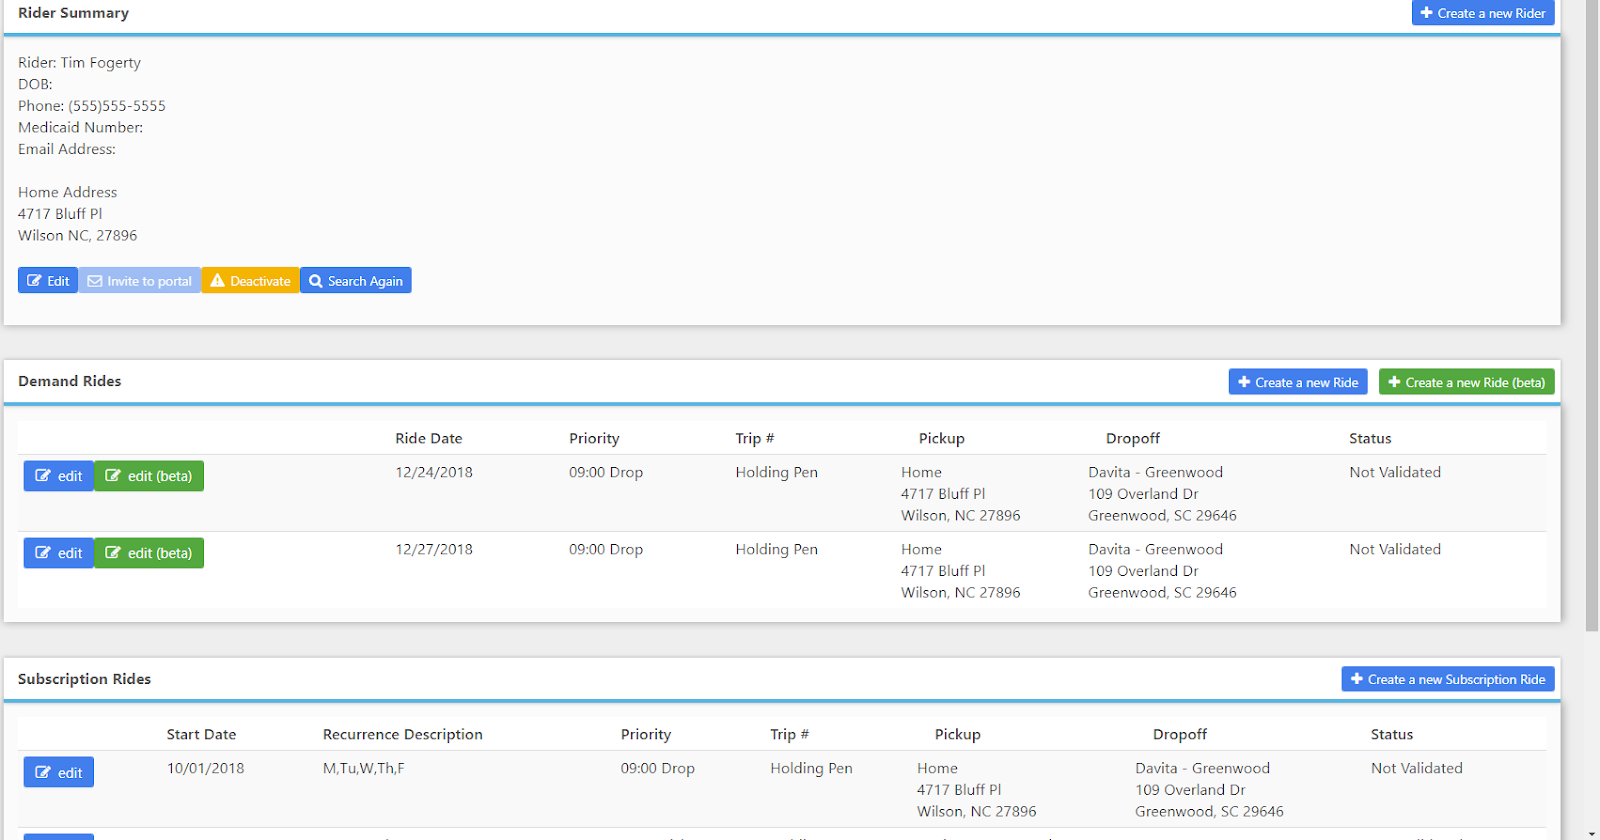Click pencil icon on rider Edit button
Screen dimensions: 1600x840
(34, 281)
